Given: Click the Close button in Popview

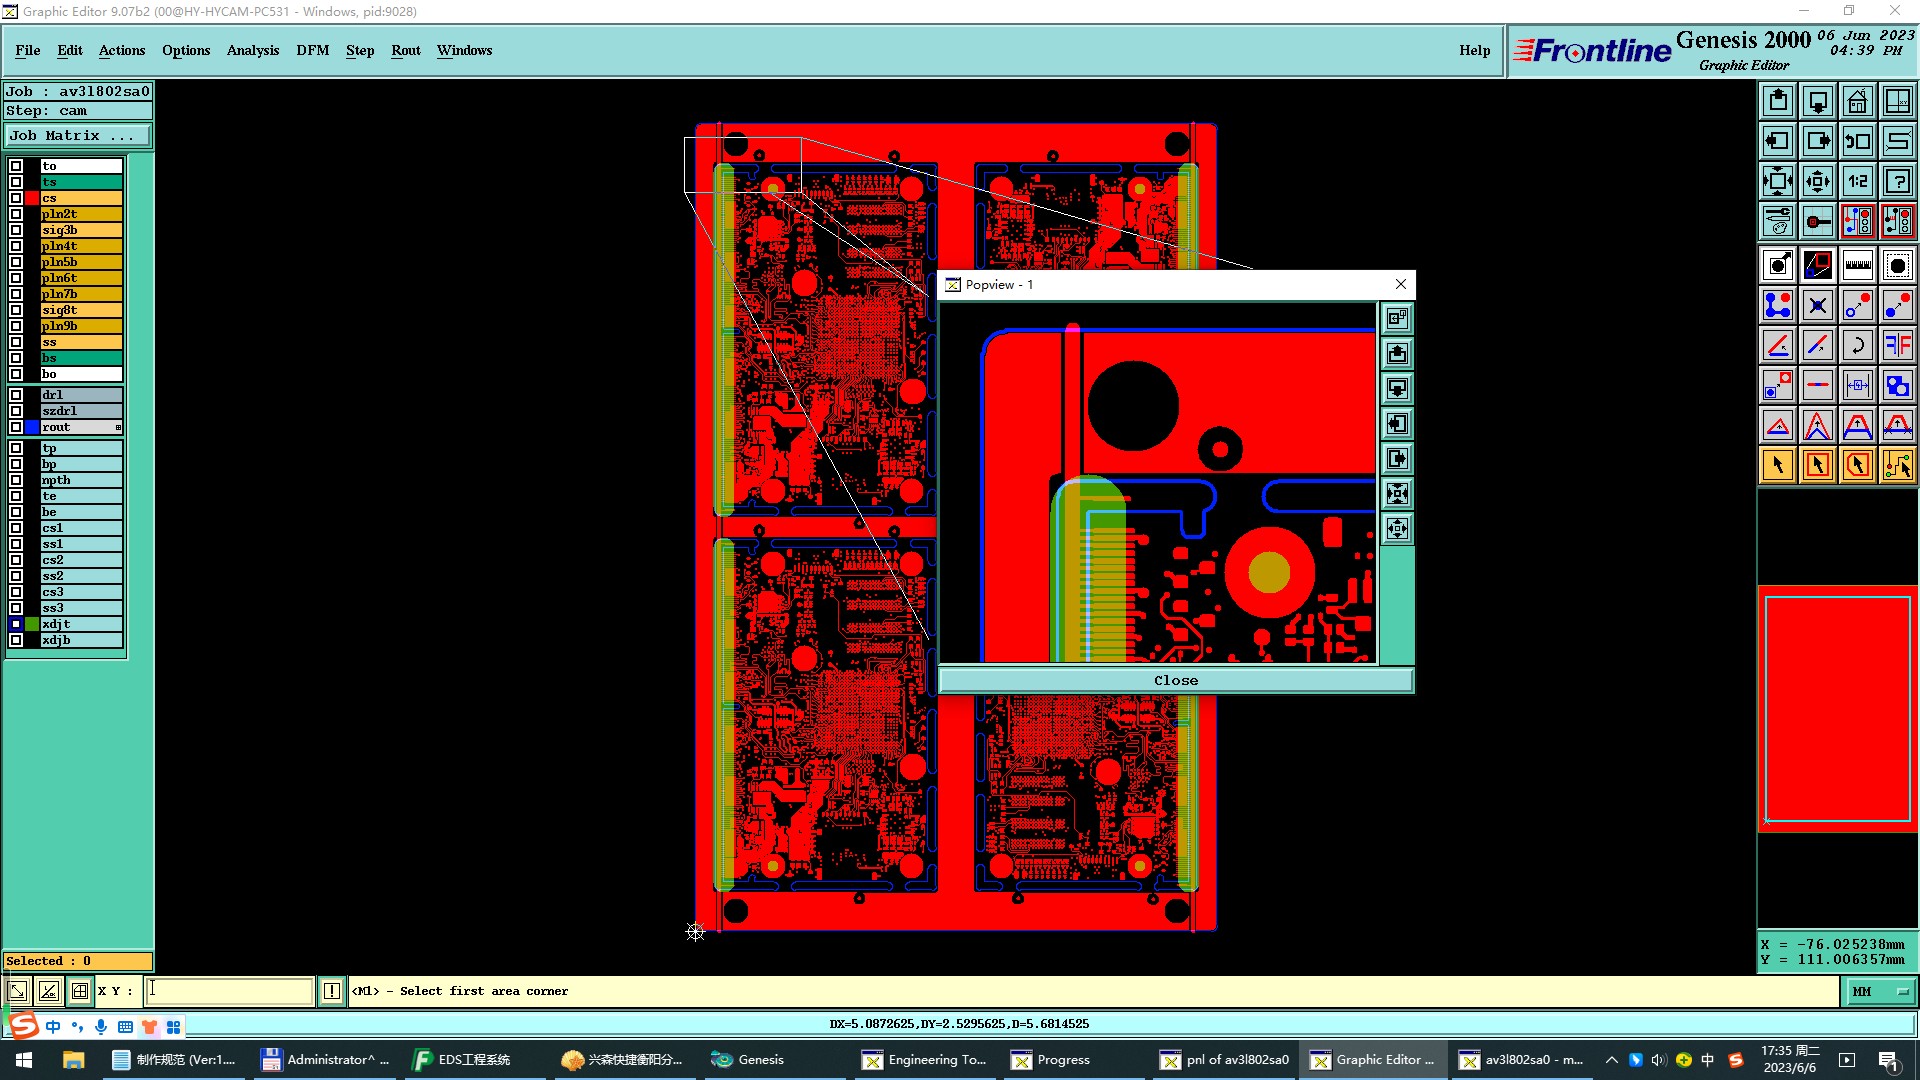Looking at the screenshot, I should tap(1175, 680).
